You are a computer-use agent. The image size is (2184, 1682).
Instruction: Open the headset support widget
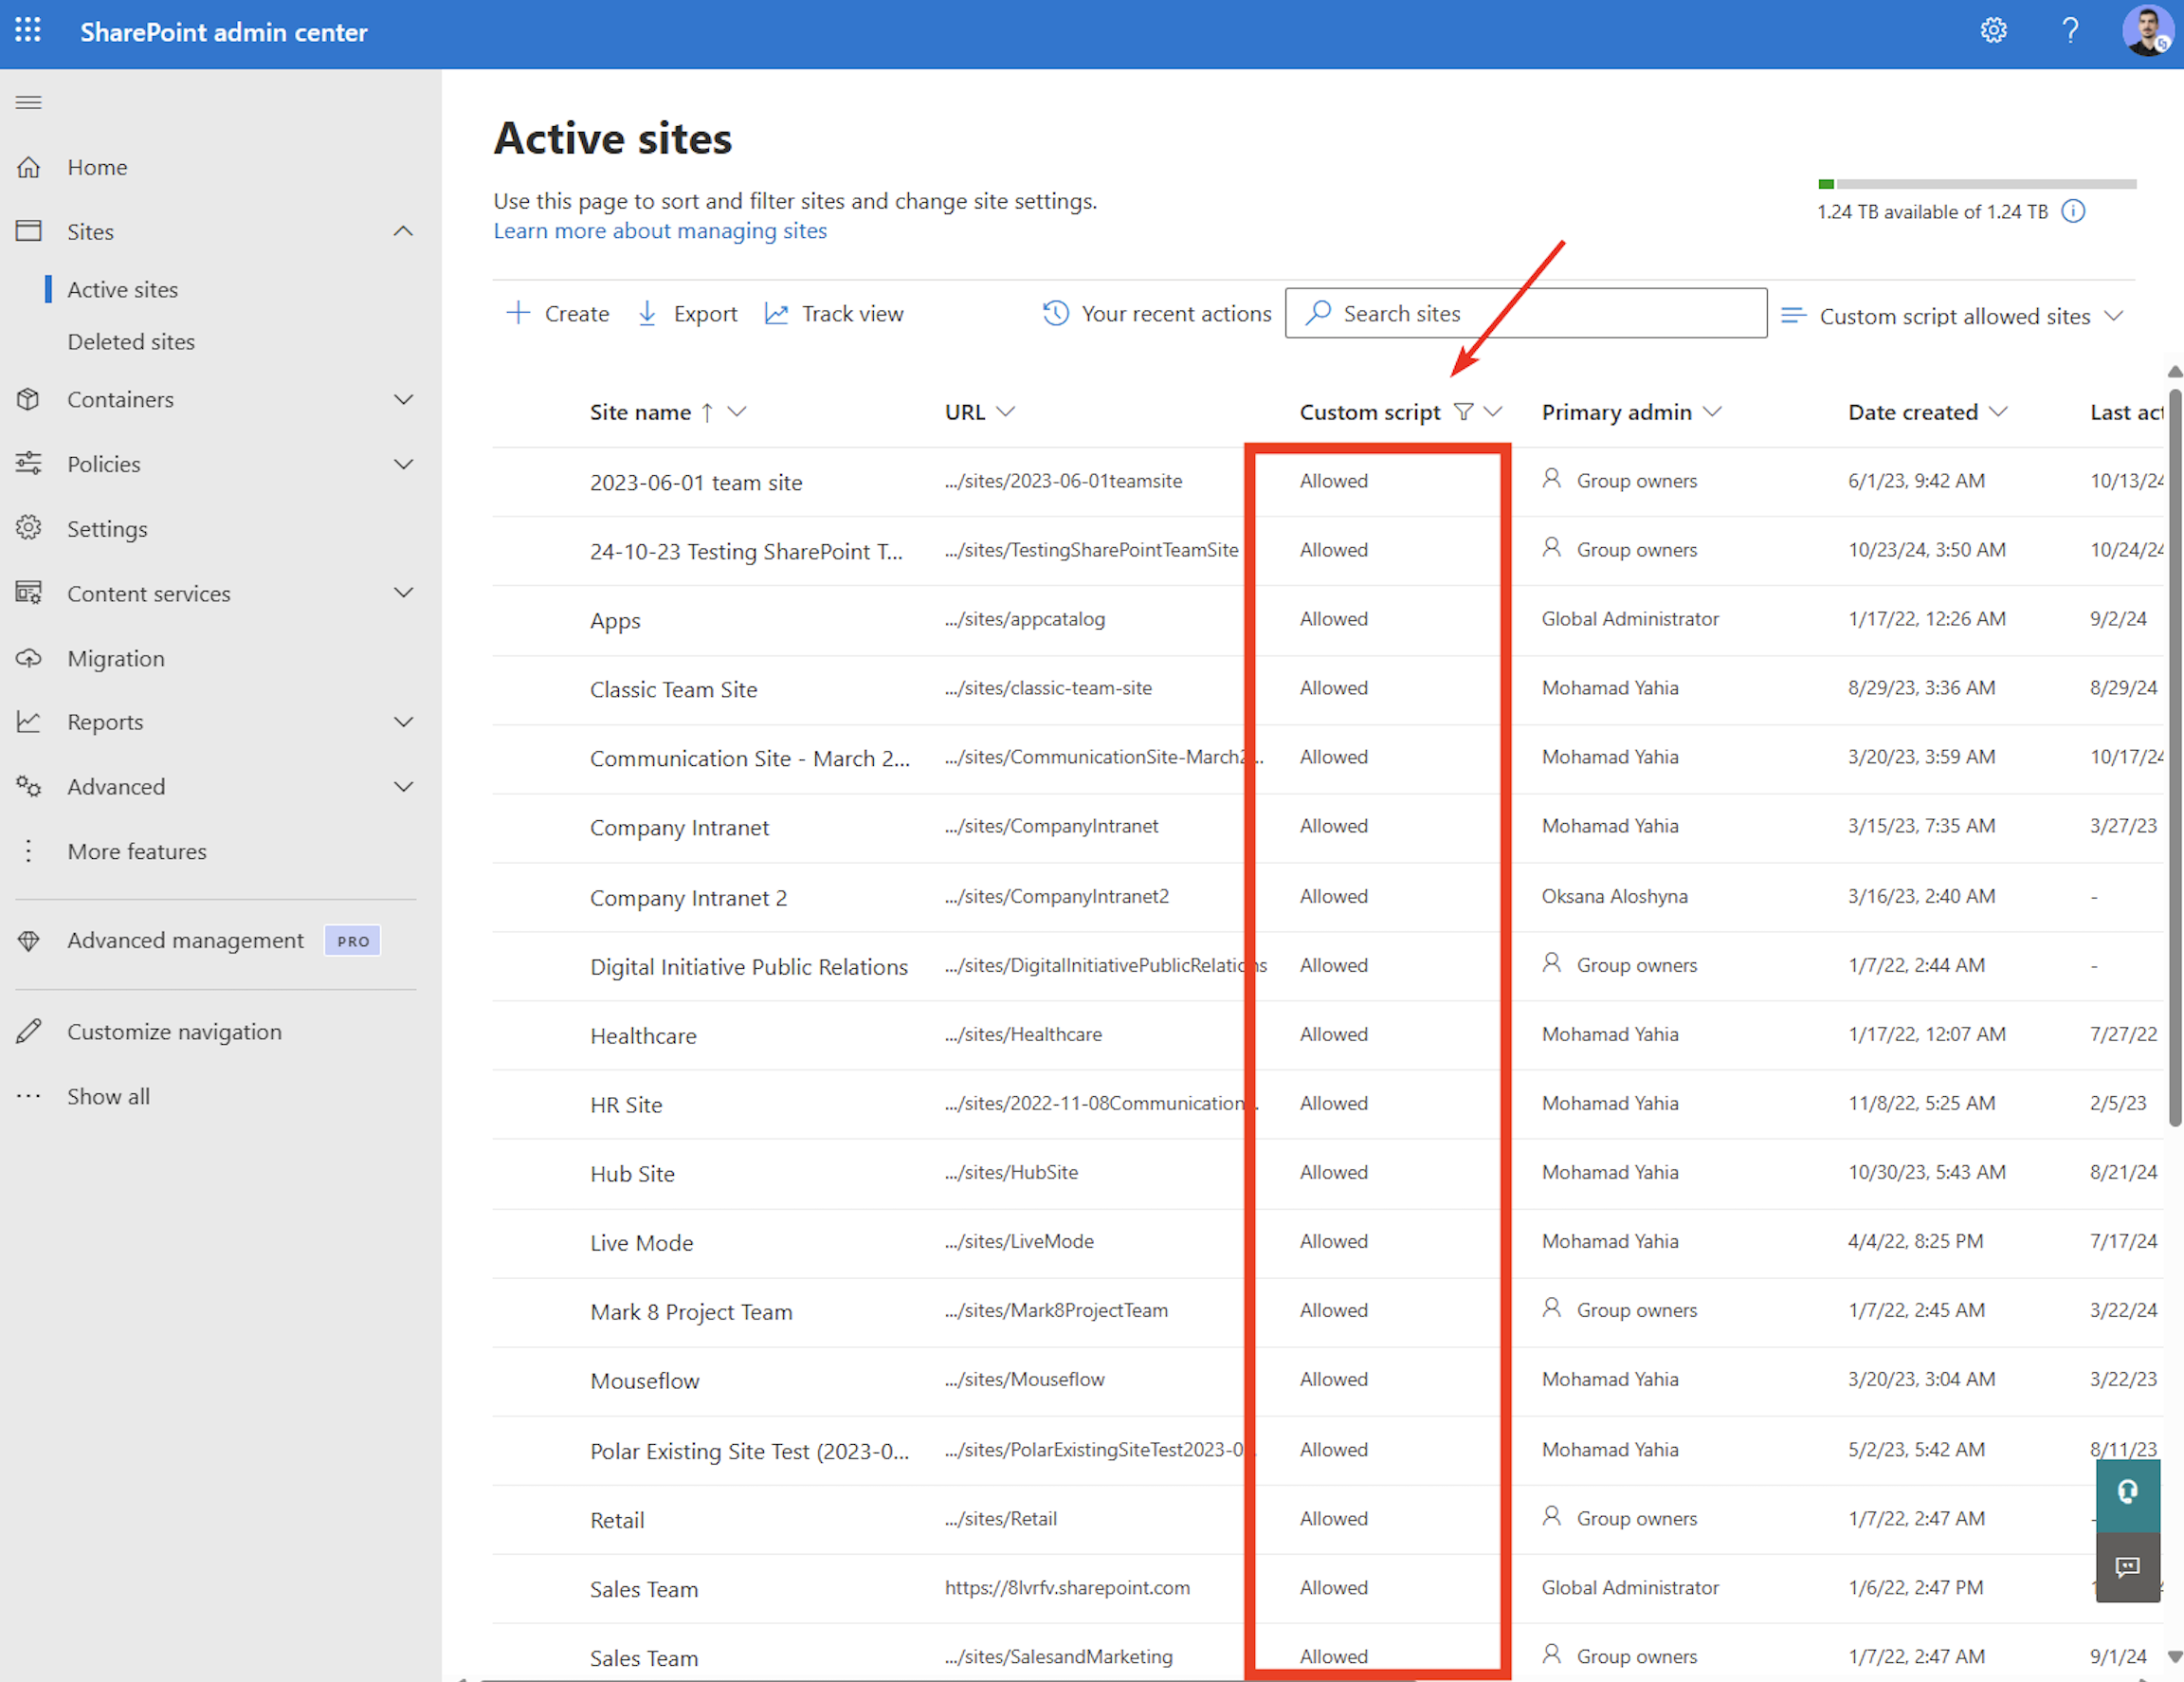(2127, 1493)
